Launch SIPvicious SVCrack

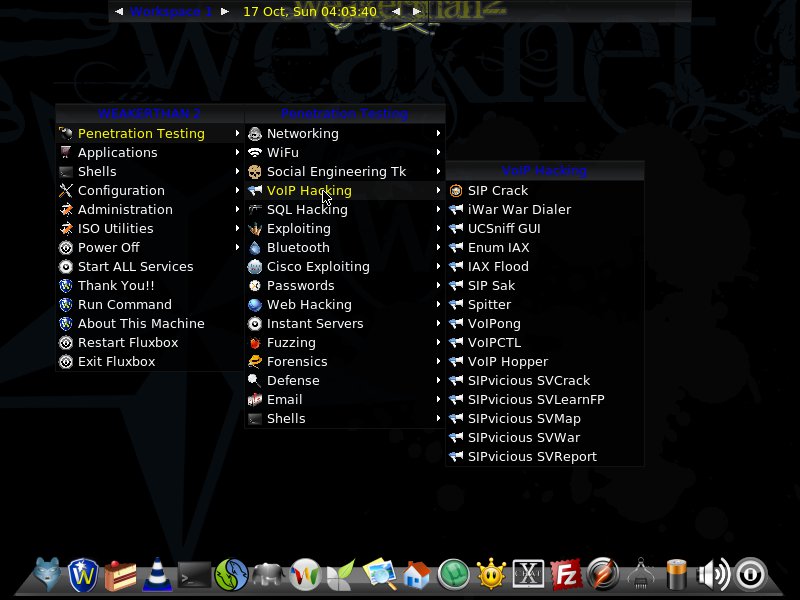(545, 381)
